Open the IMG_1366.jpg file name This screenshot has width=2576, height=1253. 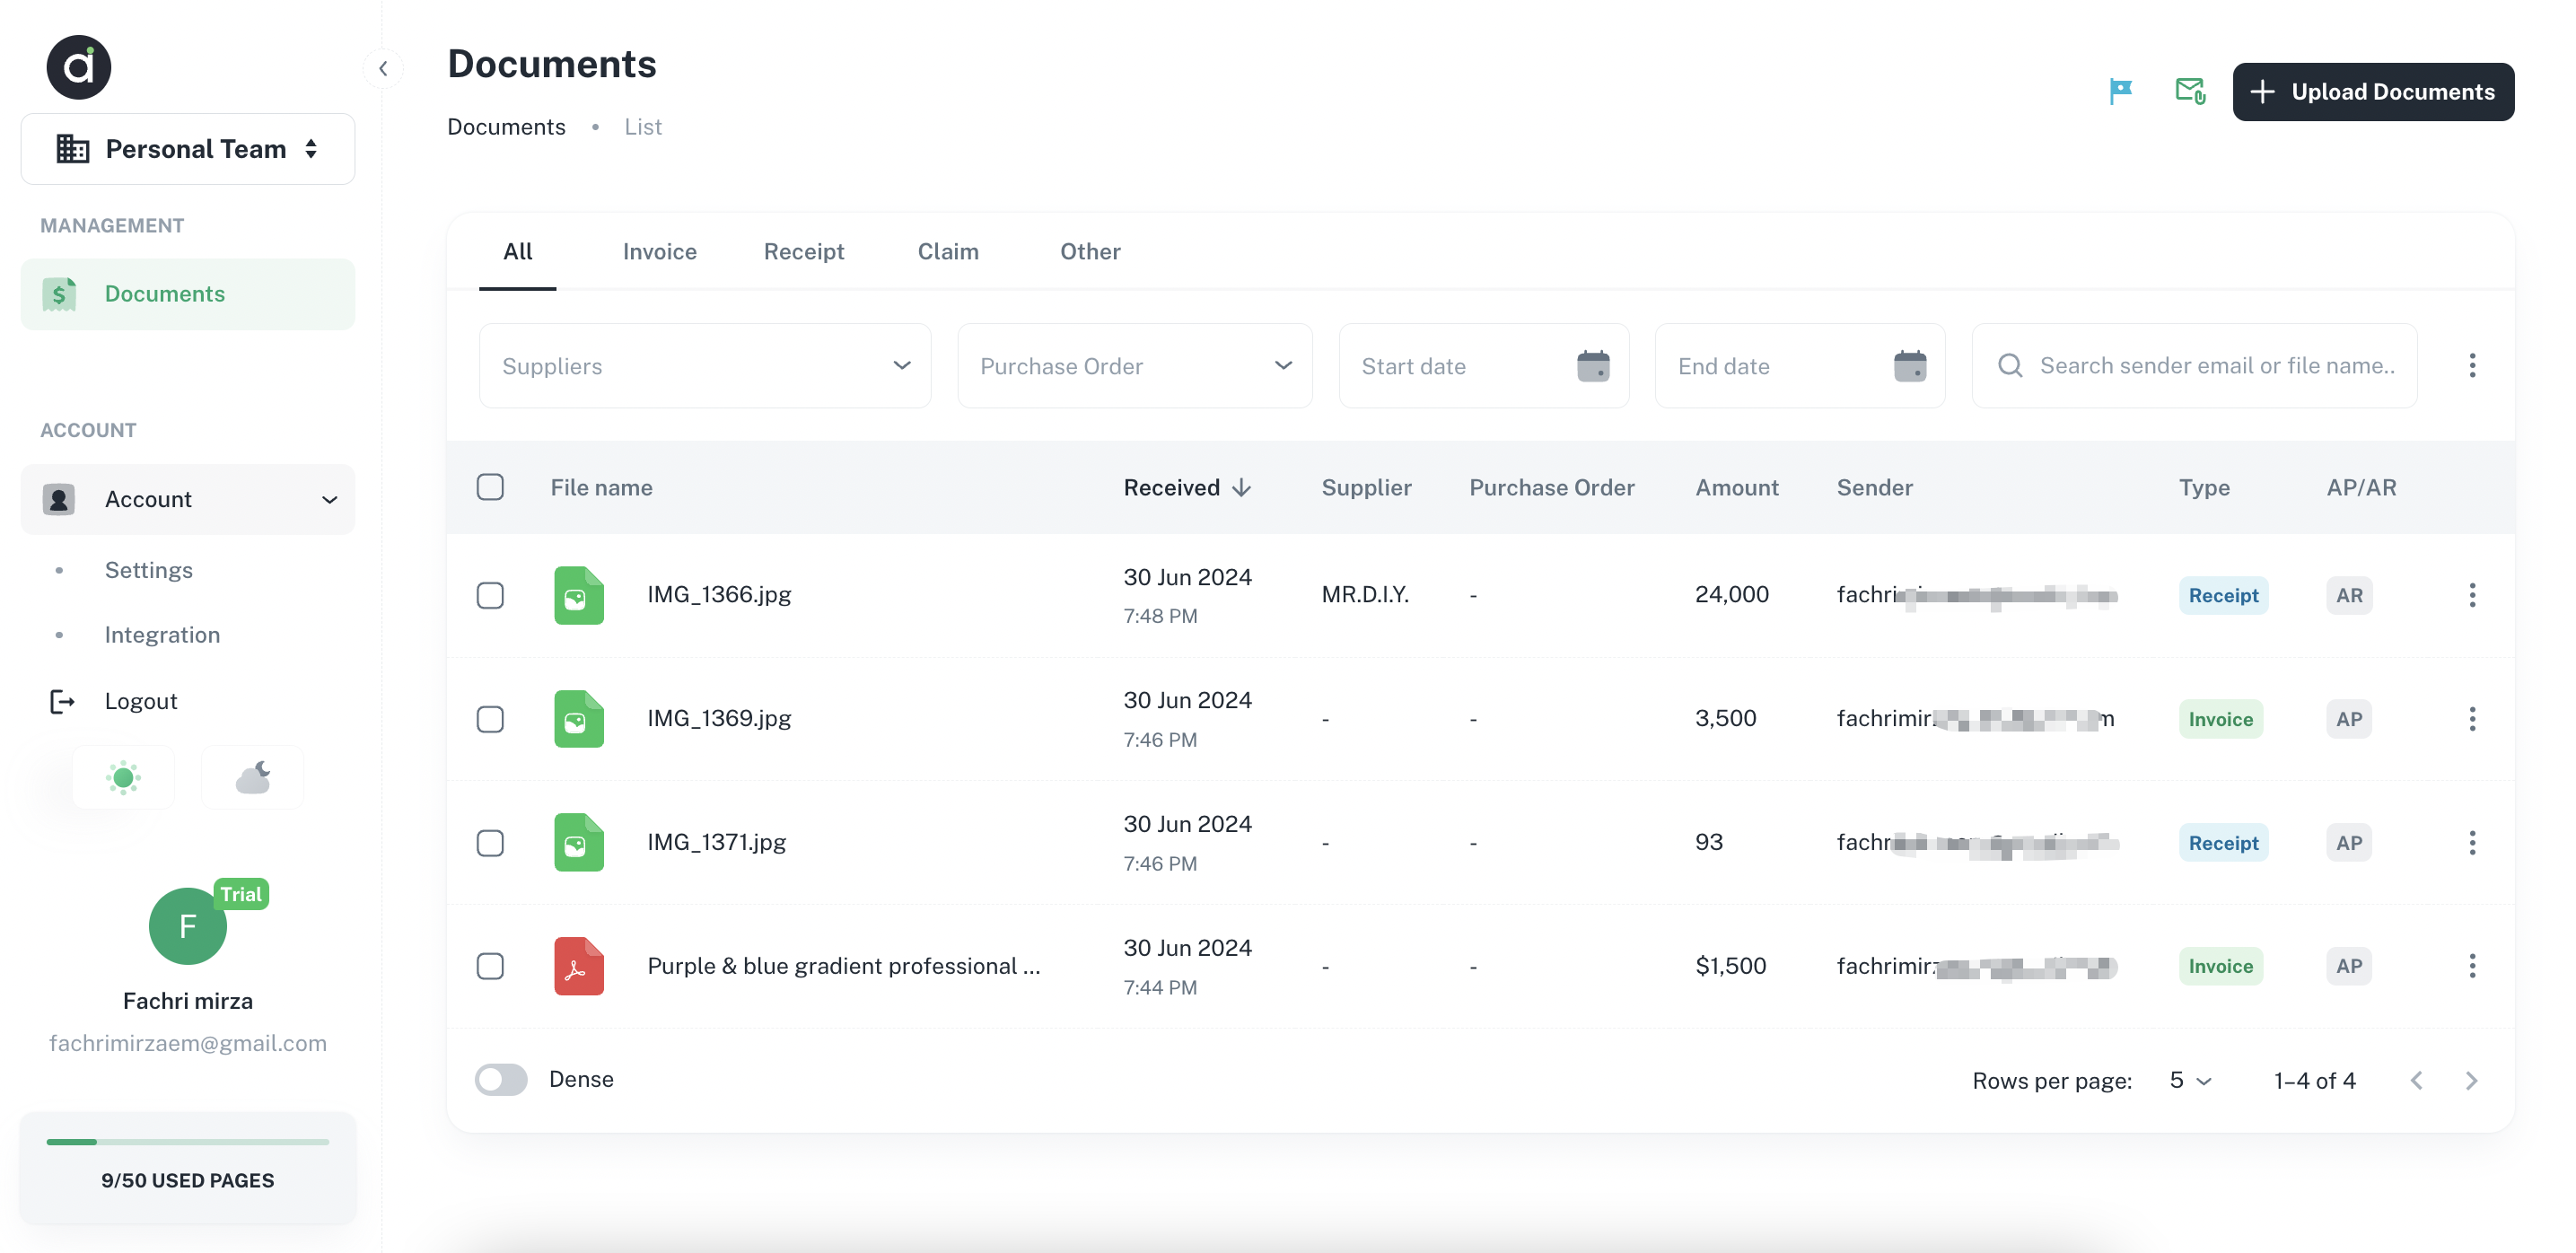coord(719,594)
